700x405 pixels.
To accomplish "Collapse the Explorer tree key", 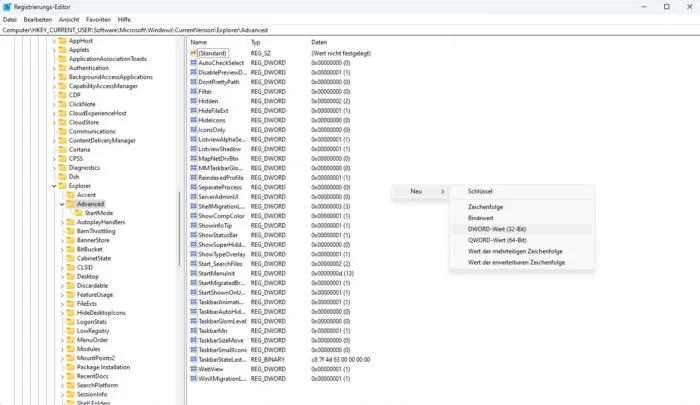I will coord(54,186).
